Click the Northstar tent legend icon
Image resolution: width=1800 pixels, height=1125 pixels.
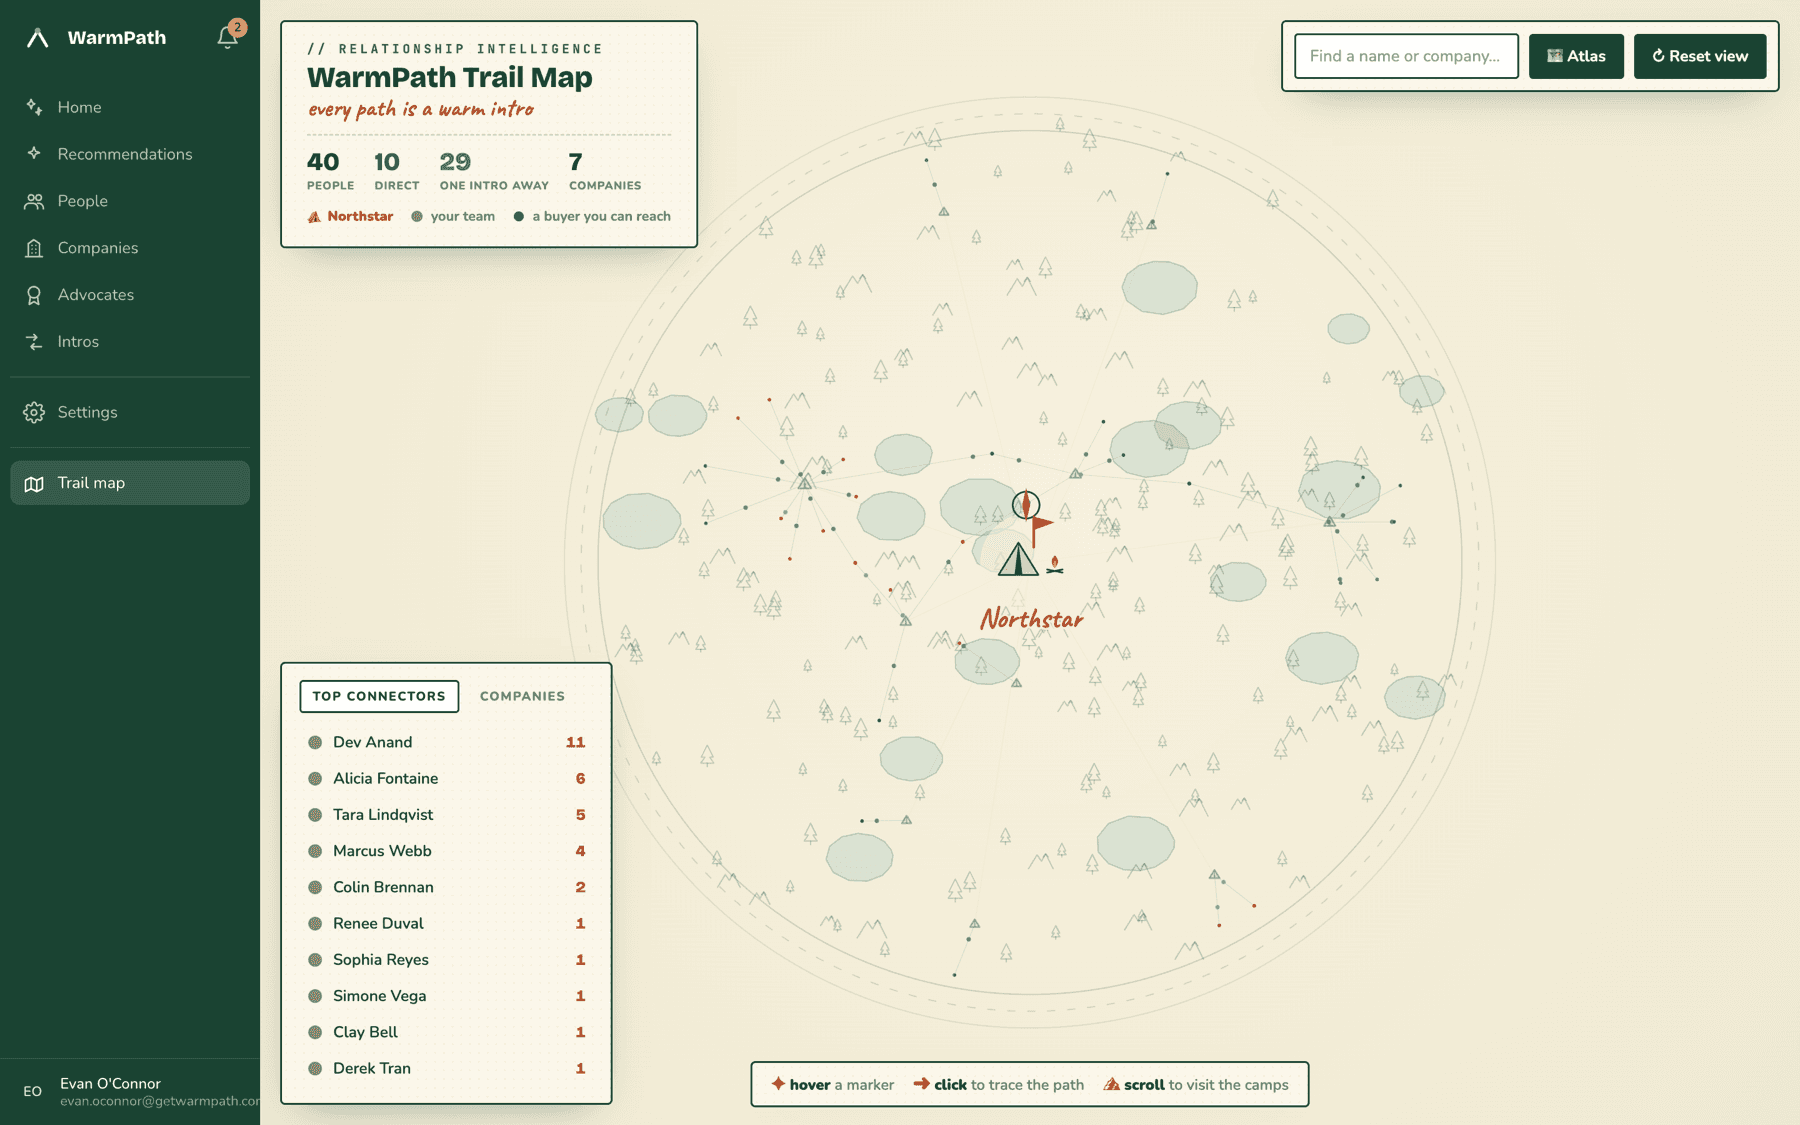(314, 216)
